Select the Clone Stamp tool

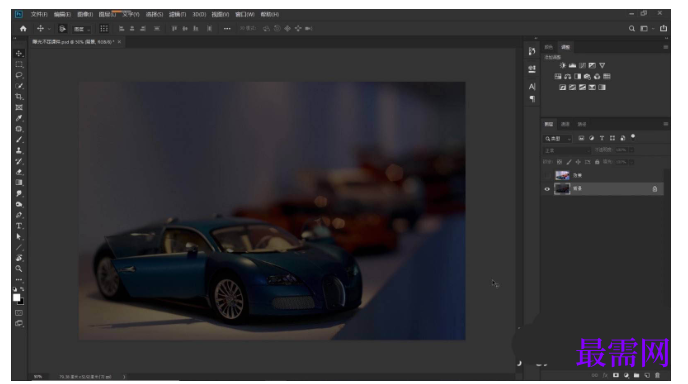point(19,151)
